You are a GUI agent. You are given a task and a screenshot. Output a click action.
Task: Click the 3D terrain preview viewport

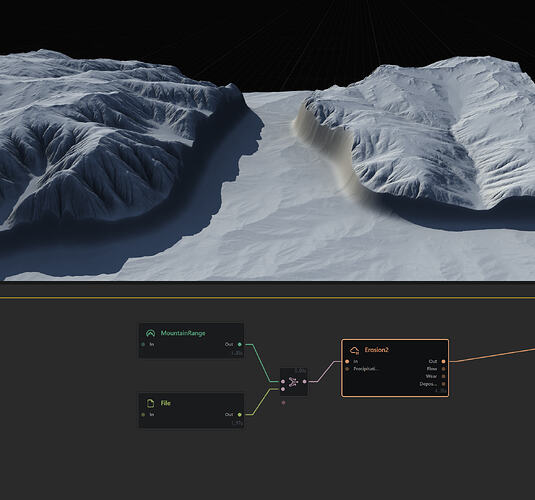pyautogui.click(x=268, y=141)
